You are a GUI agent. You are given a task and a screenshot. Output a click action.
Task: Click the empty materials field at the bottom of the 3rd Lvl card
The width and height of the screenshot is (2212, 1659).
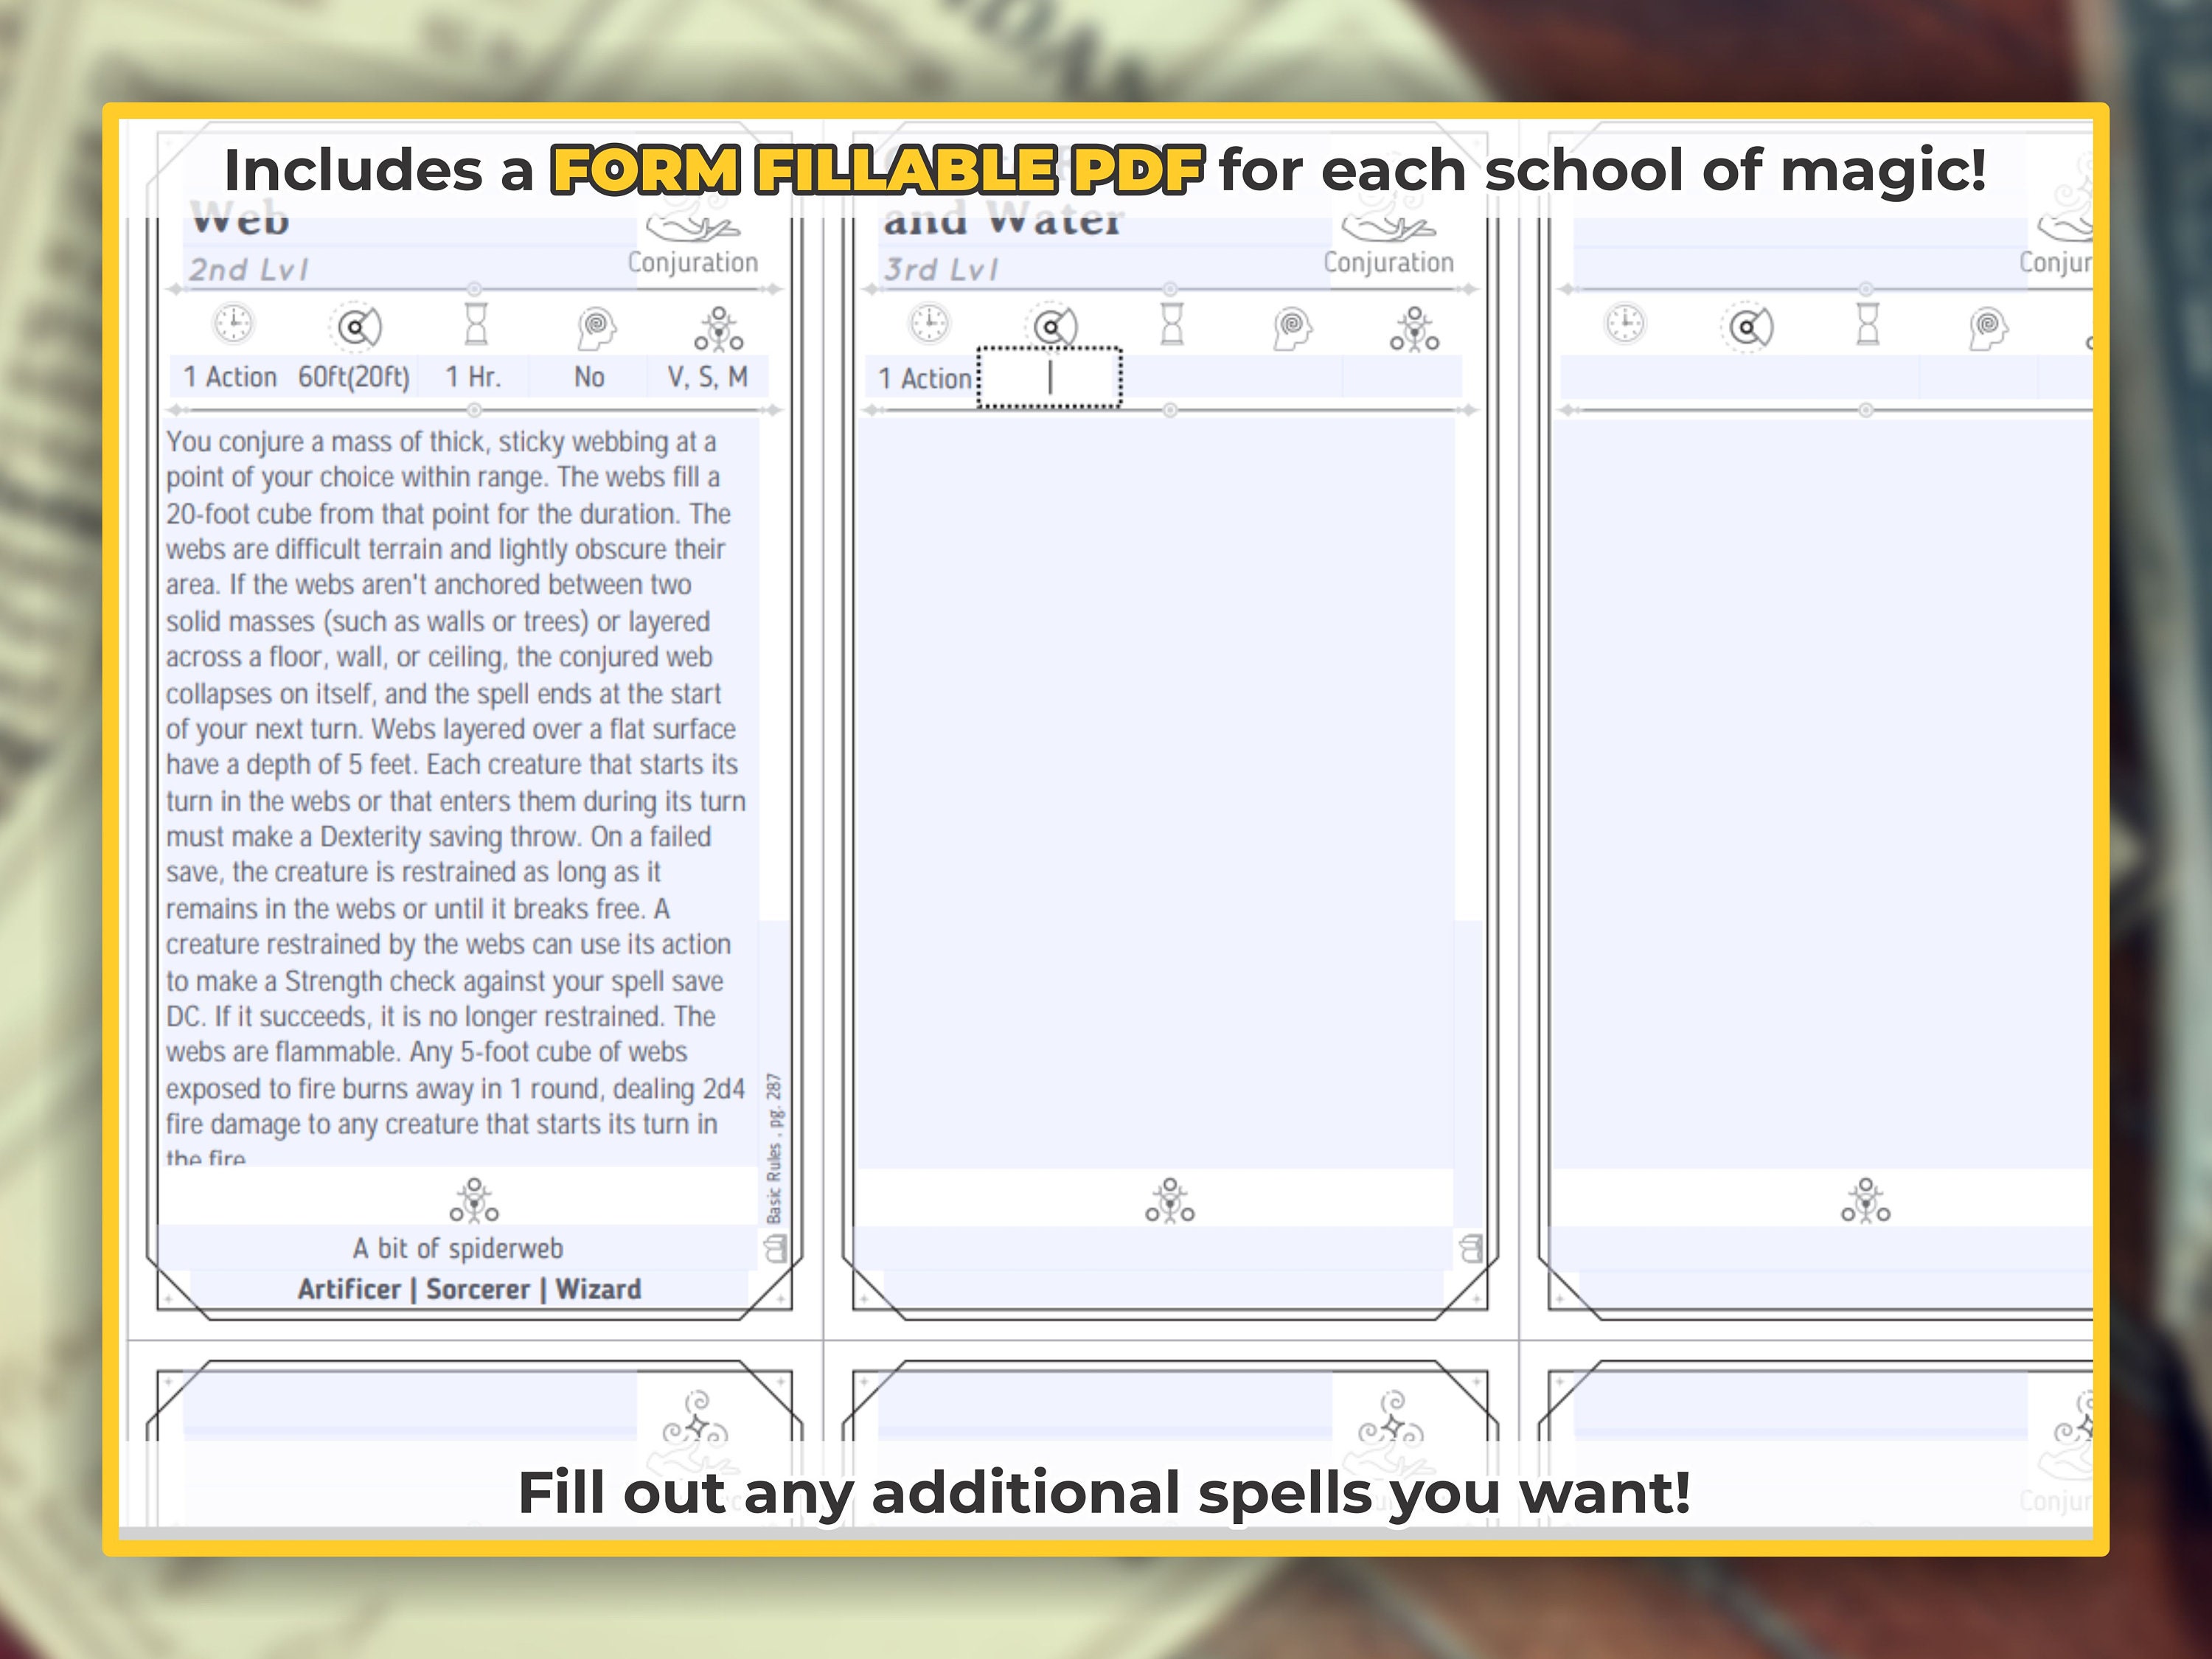tap(1154, 1248)
